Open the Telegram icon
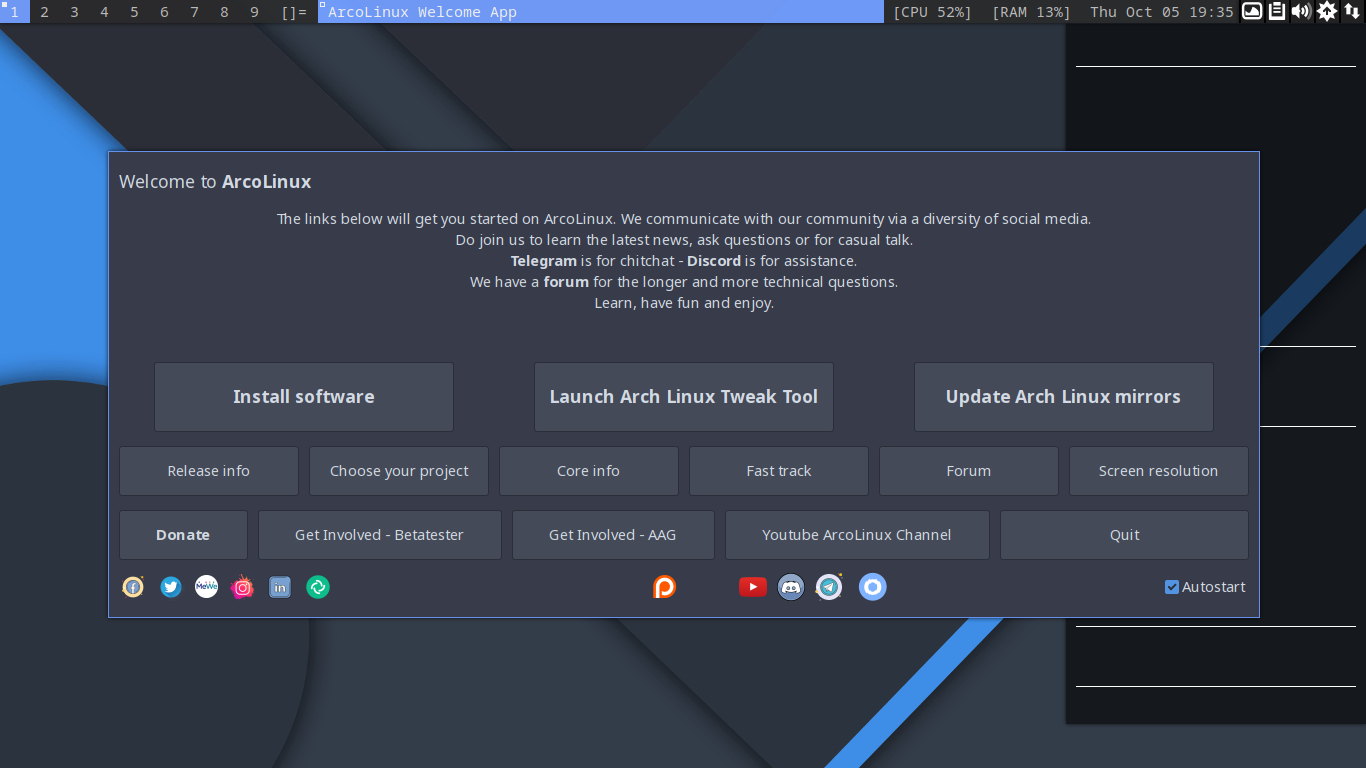The width and height of the screenshot is (1366, 768). pyautogui.click(x=829, y=587)
